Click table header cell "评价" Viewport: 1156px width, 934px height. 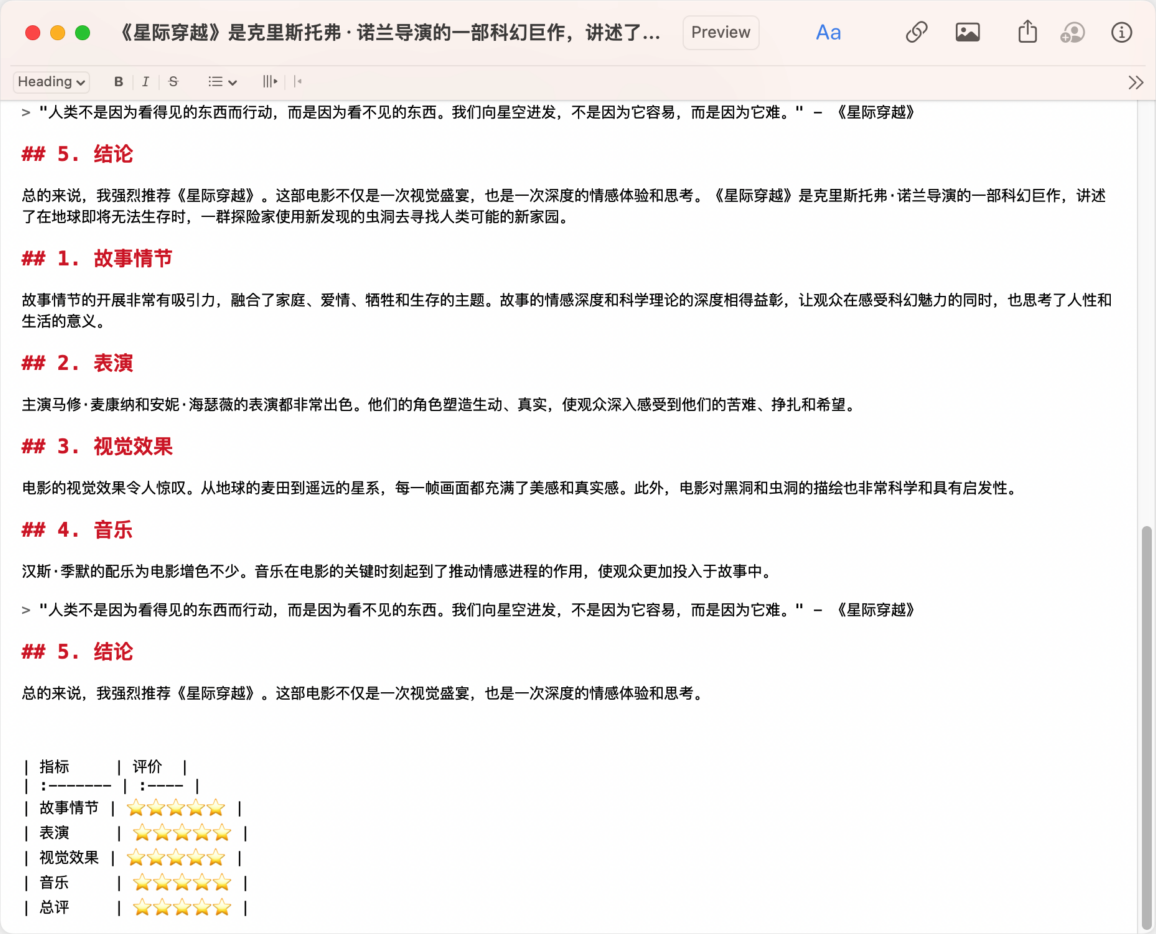click(147, 767)
